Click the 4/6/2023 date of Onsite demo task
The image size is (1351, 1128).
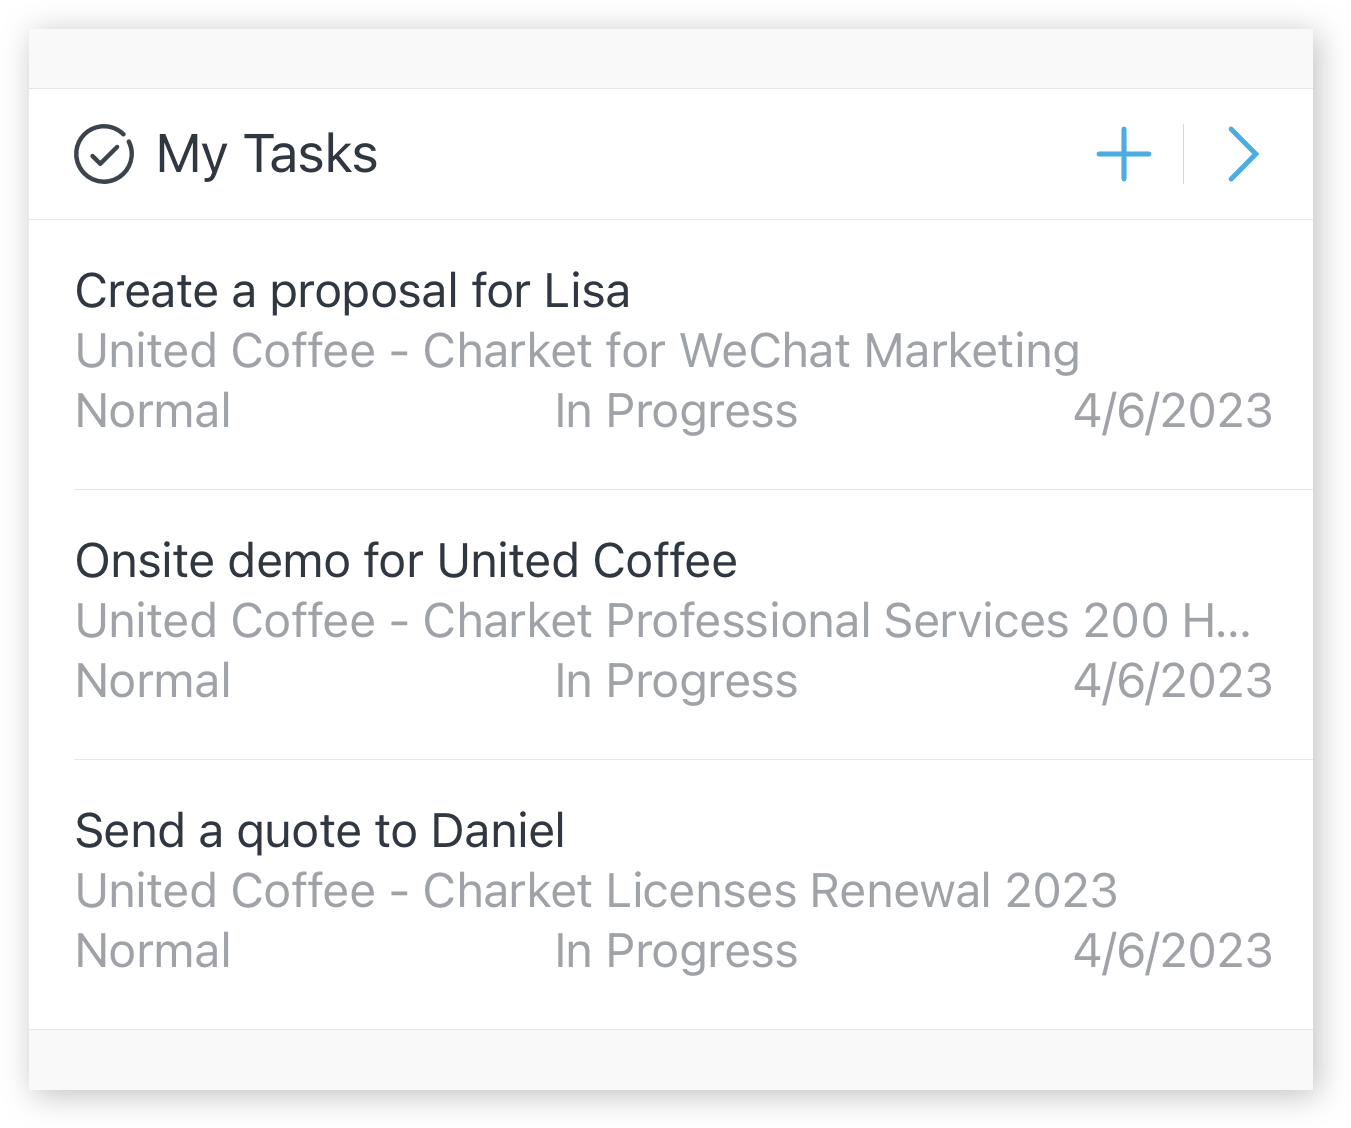[1173, 681]
